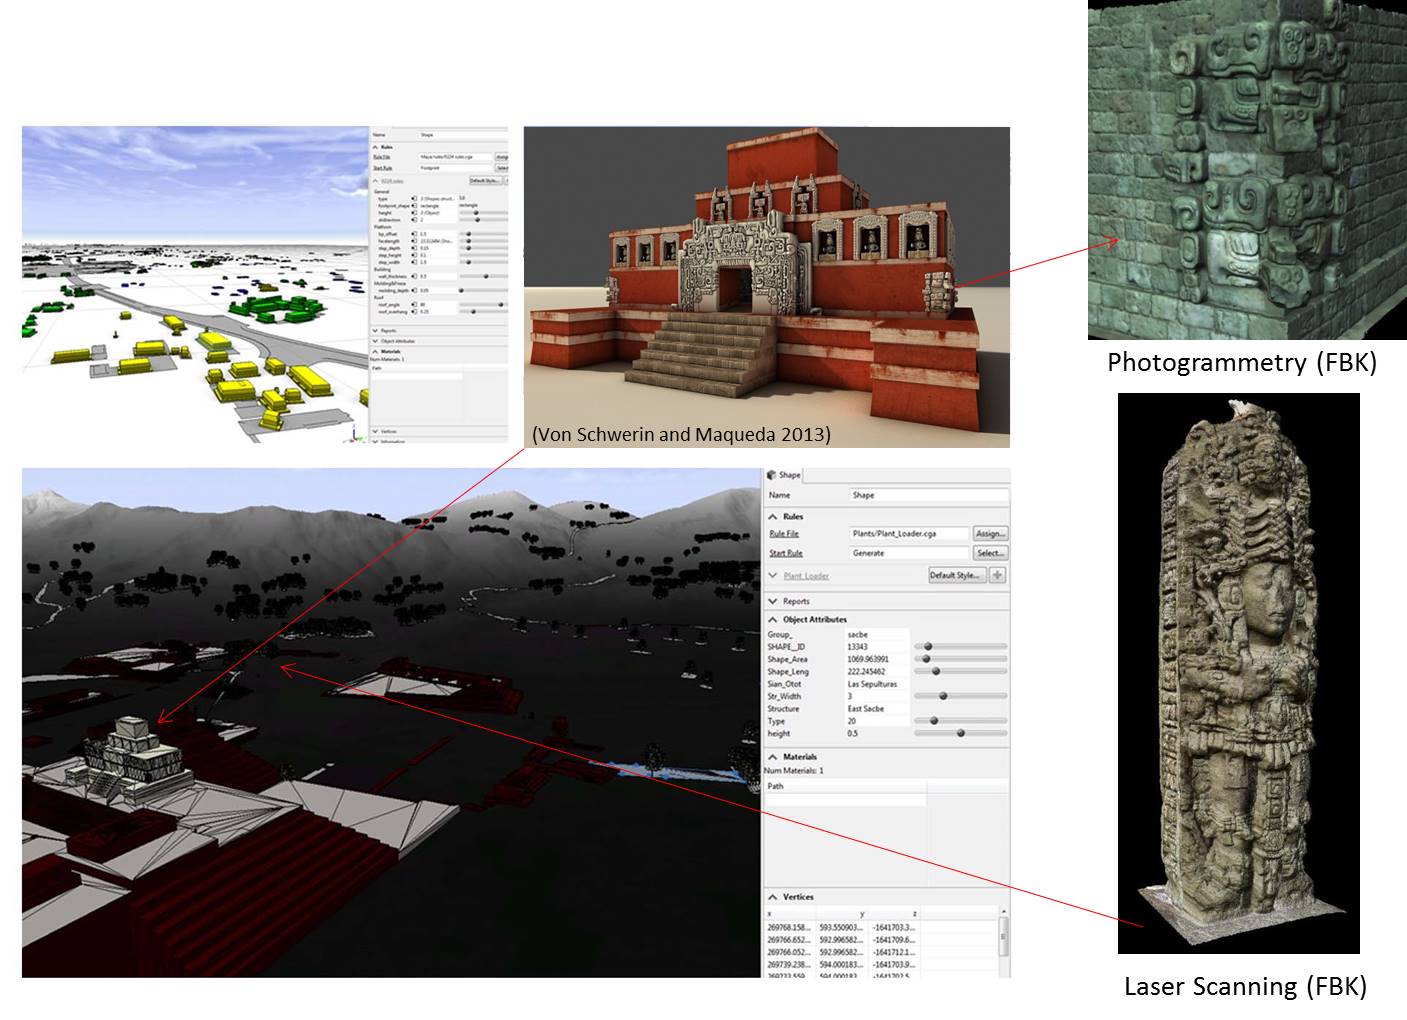Click source icon beside step_height attribute

(414, 255)
